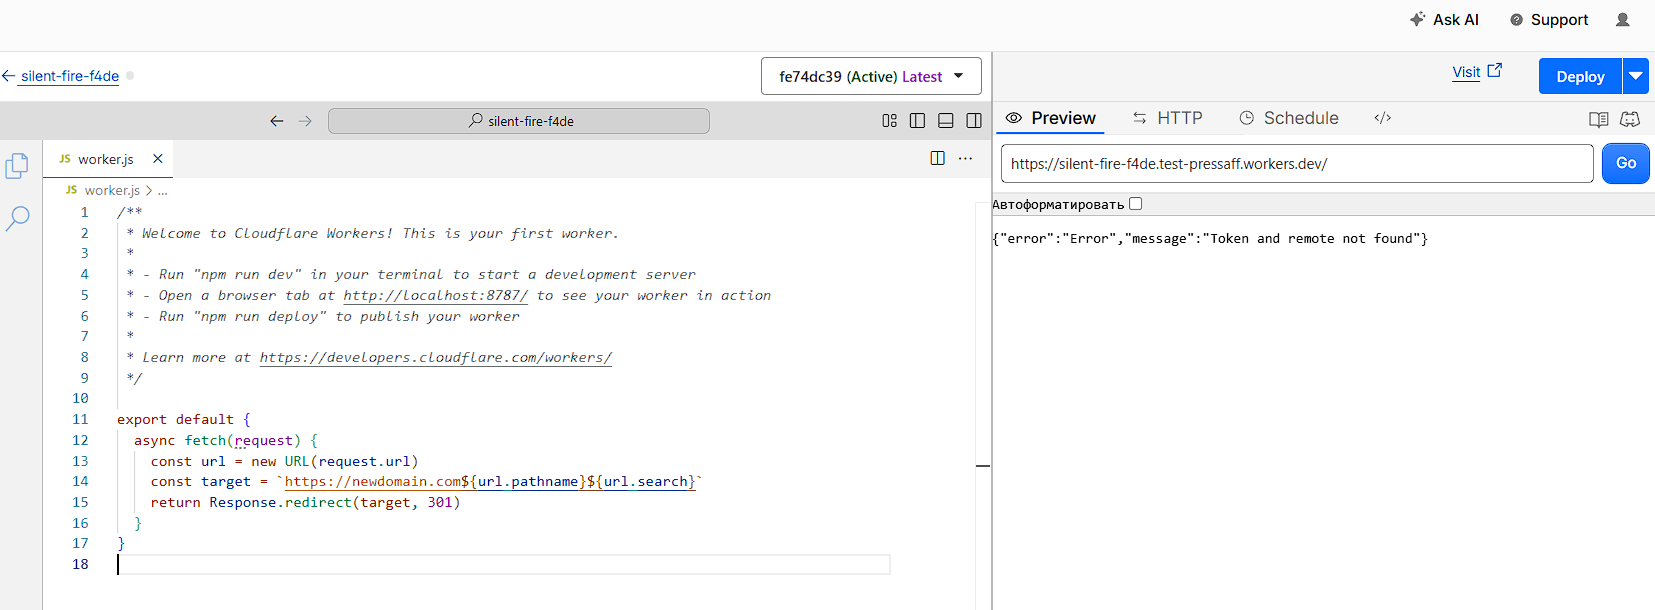This screenshot has height=610, width=1655.
Task: Close the worker.js editor tab
Action: tap(158, 159)
